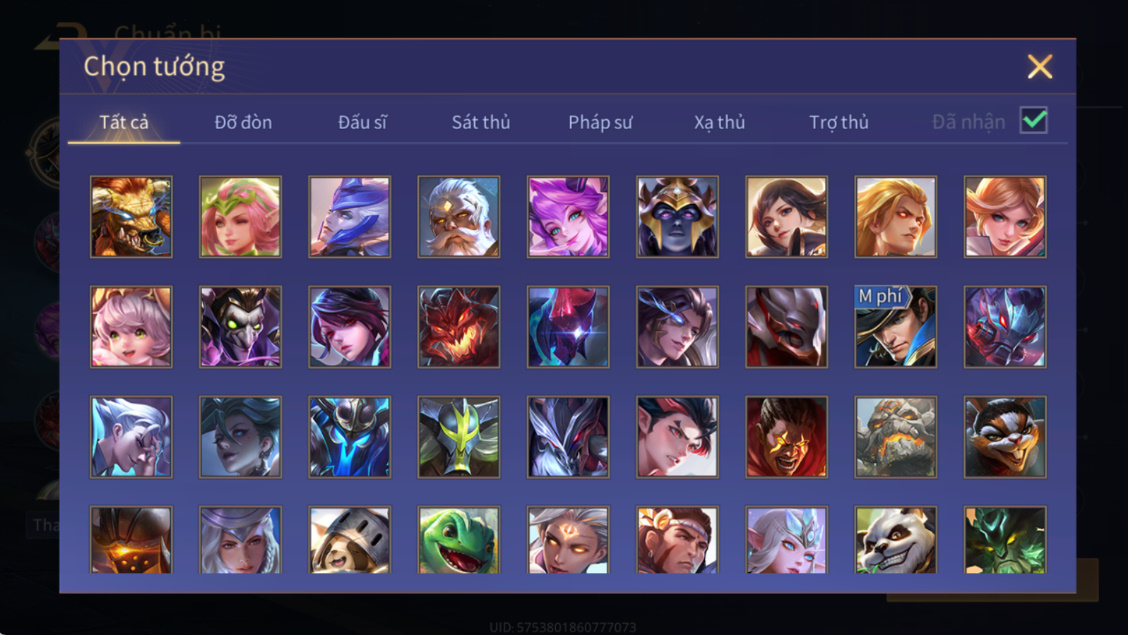Switch to the "Đỡ đòn" tab

pyautogui.click(x=243, y=122)
